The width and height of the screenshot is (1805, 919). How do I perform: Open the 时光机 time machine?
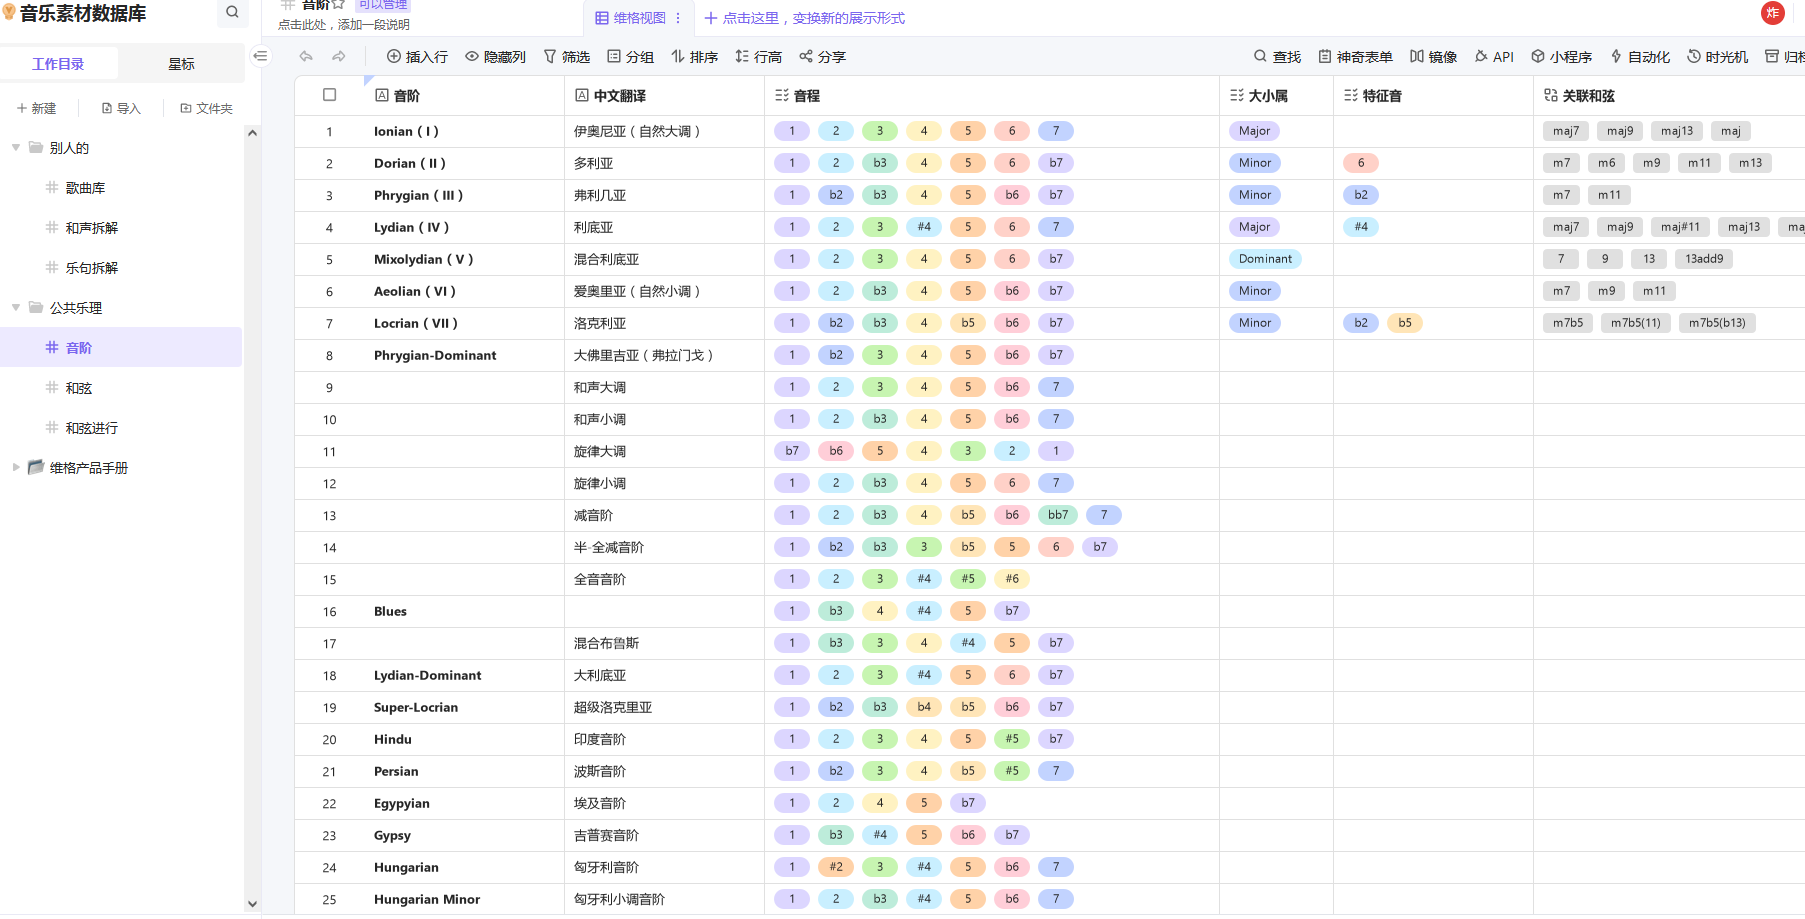click(1717, 57)
